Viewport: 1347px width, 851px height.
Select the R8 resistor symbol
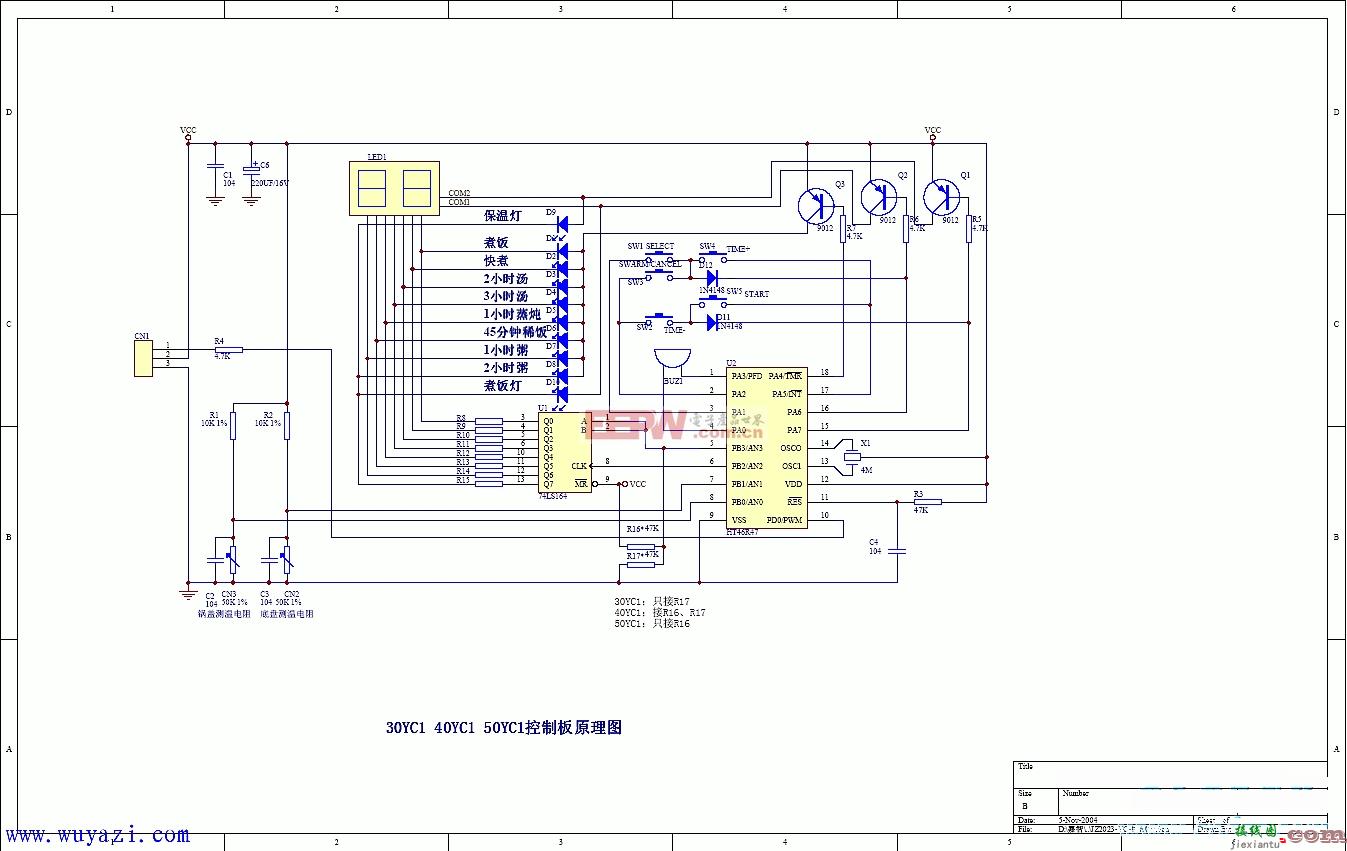click(x=489, y=421)
